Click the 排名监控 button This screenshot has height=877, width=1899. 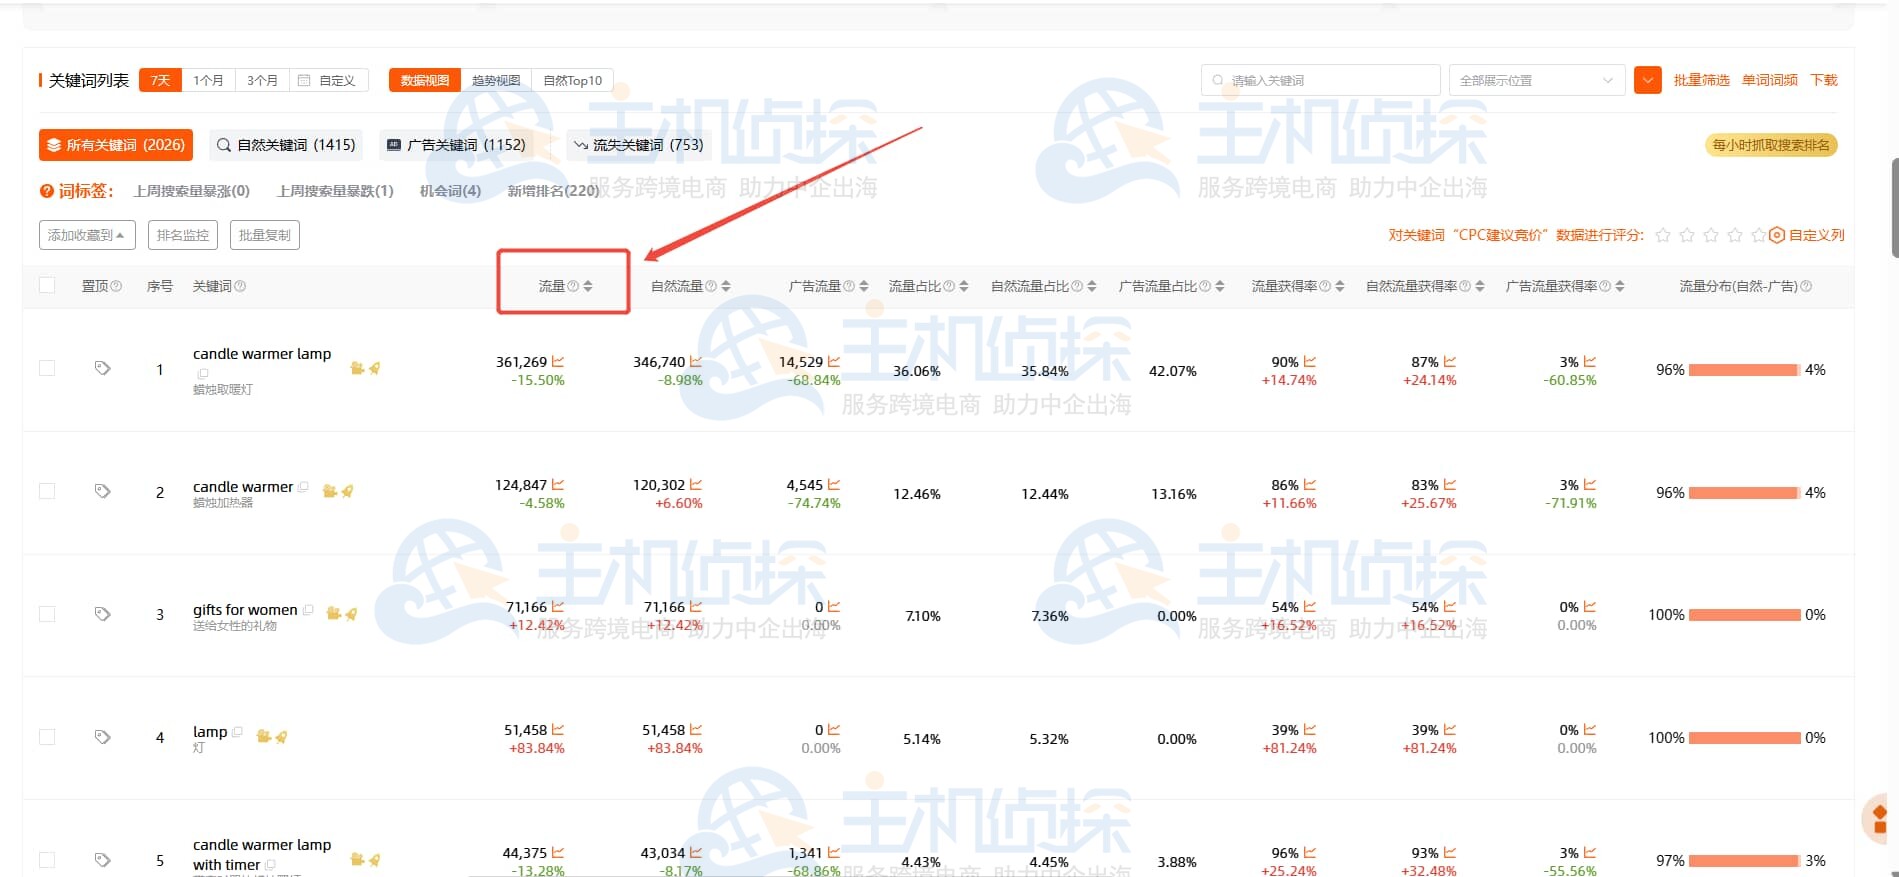(x=183, y=235)
